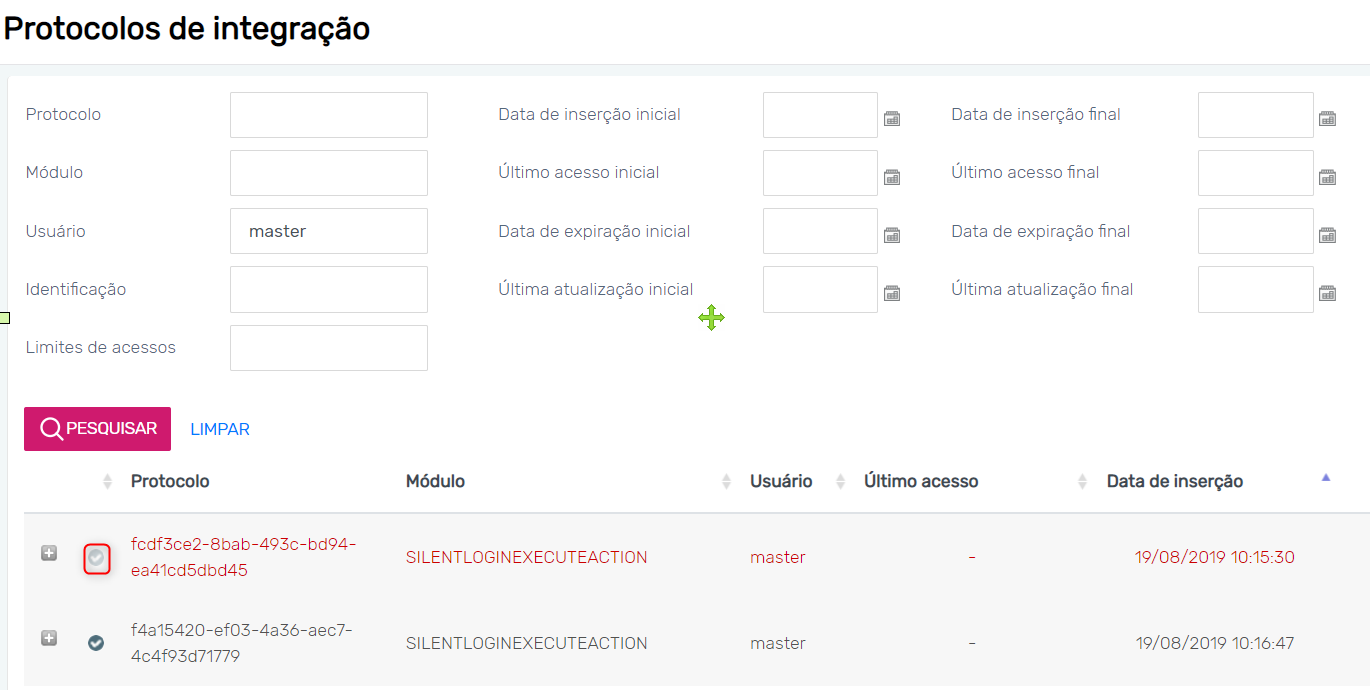Click the LIMPAR link to clear filters
Image resolution: width=1370 pixels, height=690 pixels.
[220, 429]
